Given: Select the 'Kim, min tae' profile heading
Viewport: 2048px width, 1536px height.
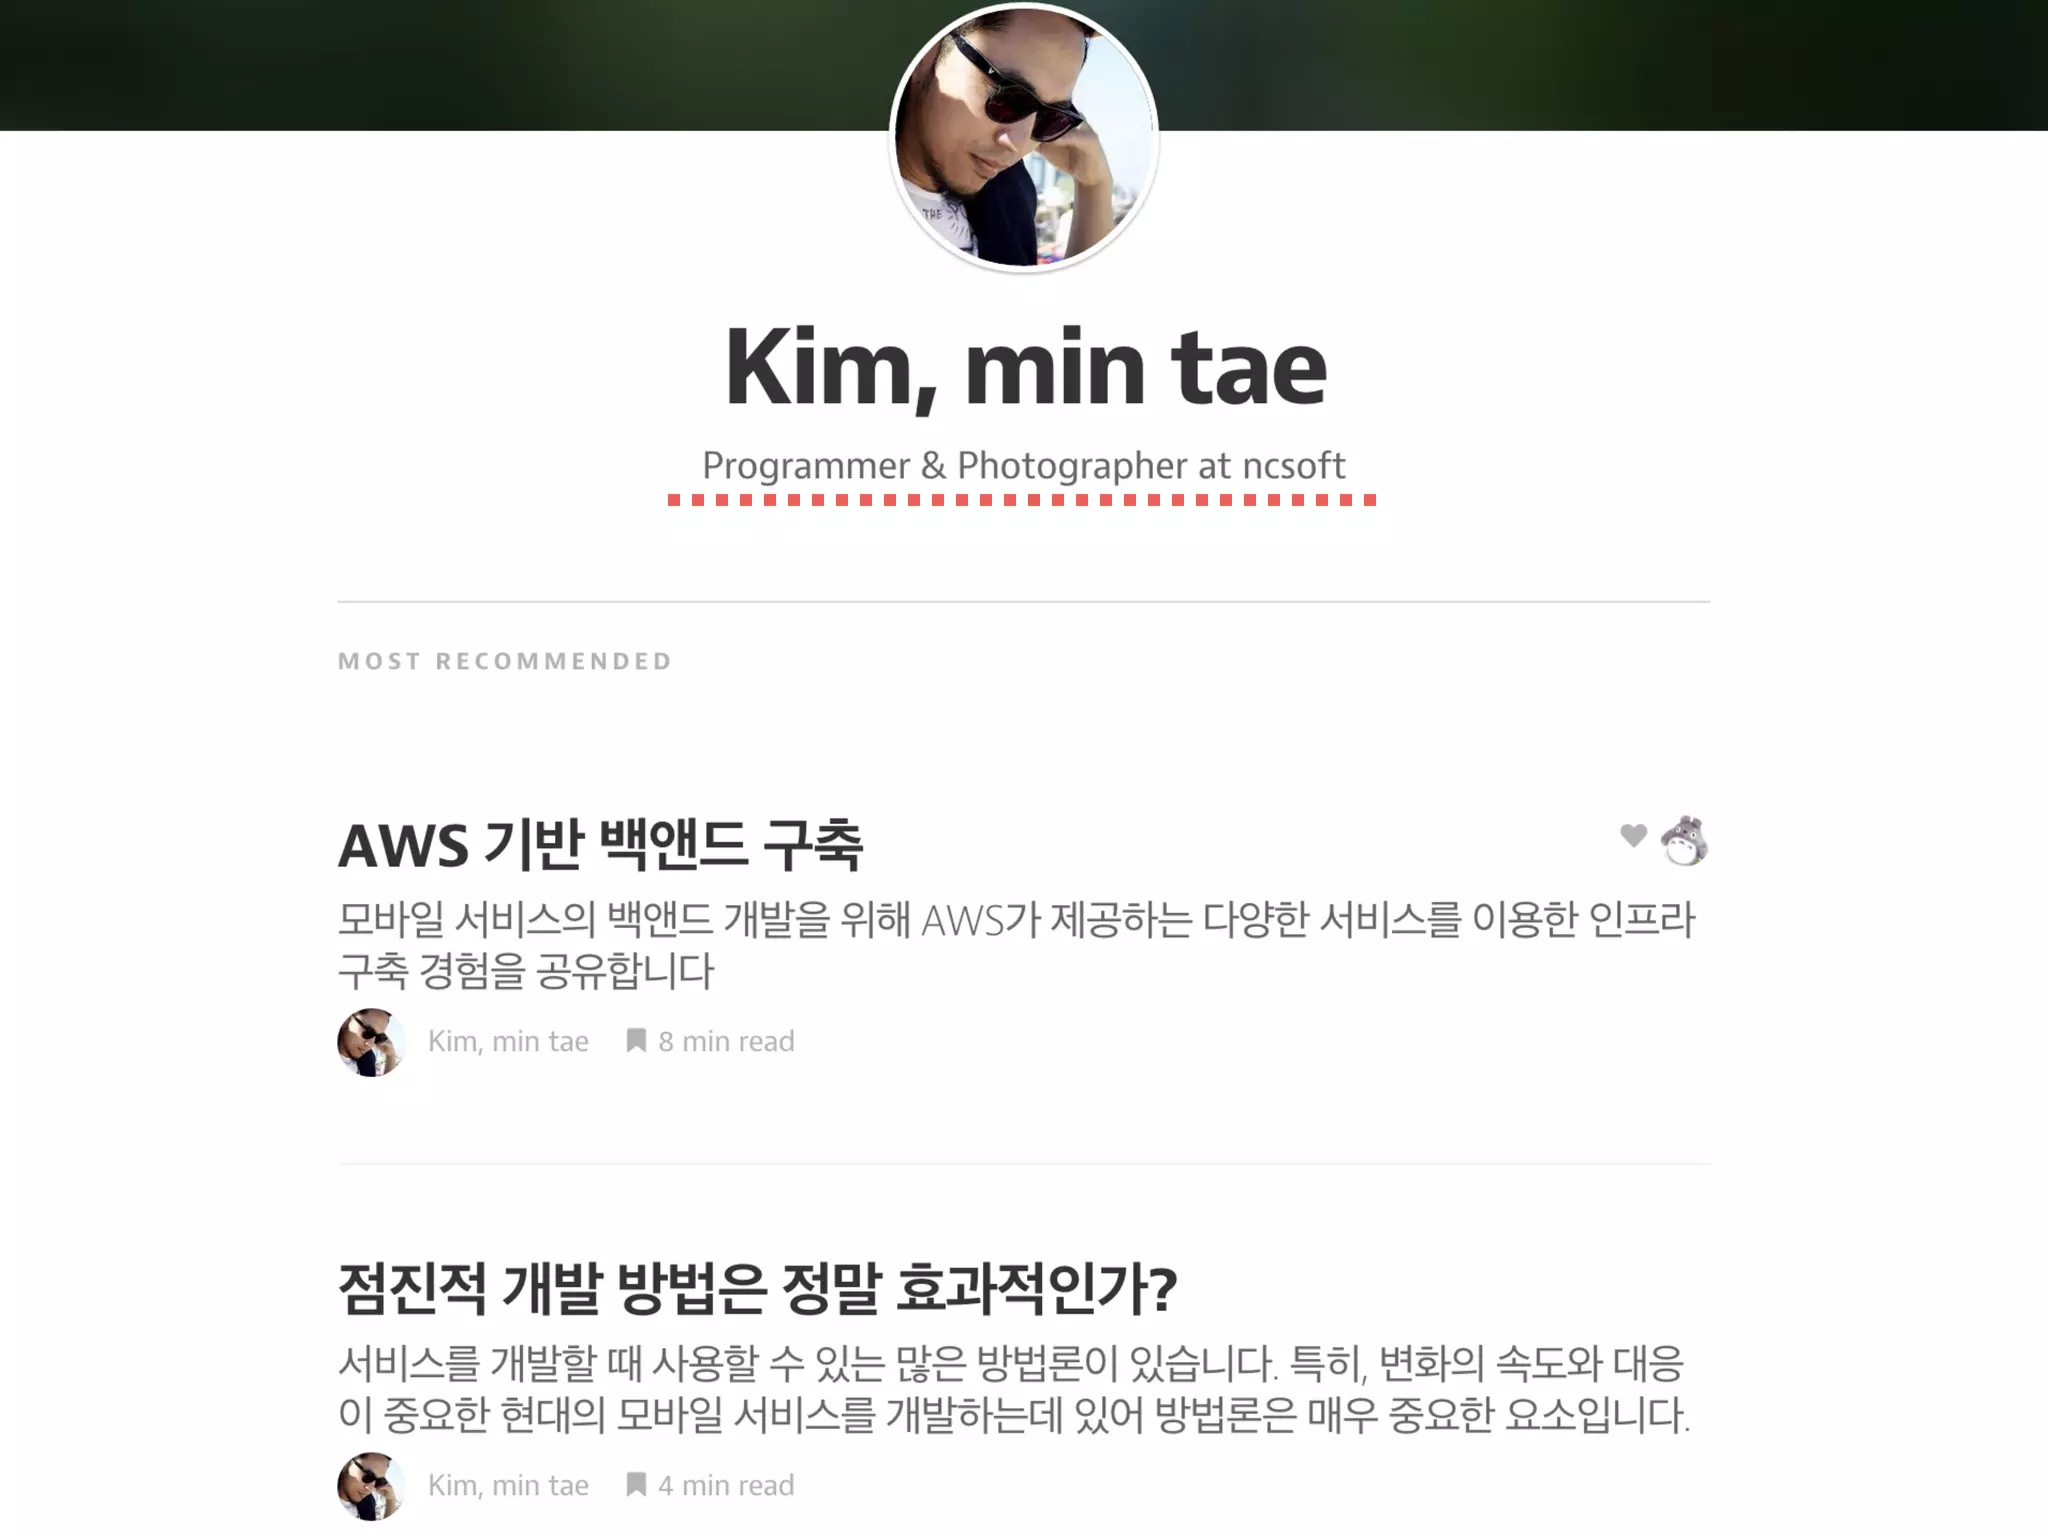Looking at the screenshot, I should point(1025,368).
